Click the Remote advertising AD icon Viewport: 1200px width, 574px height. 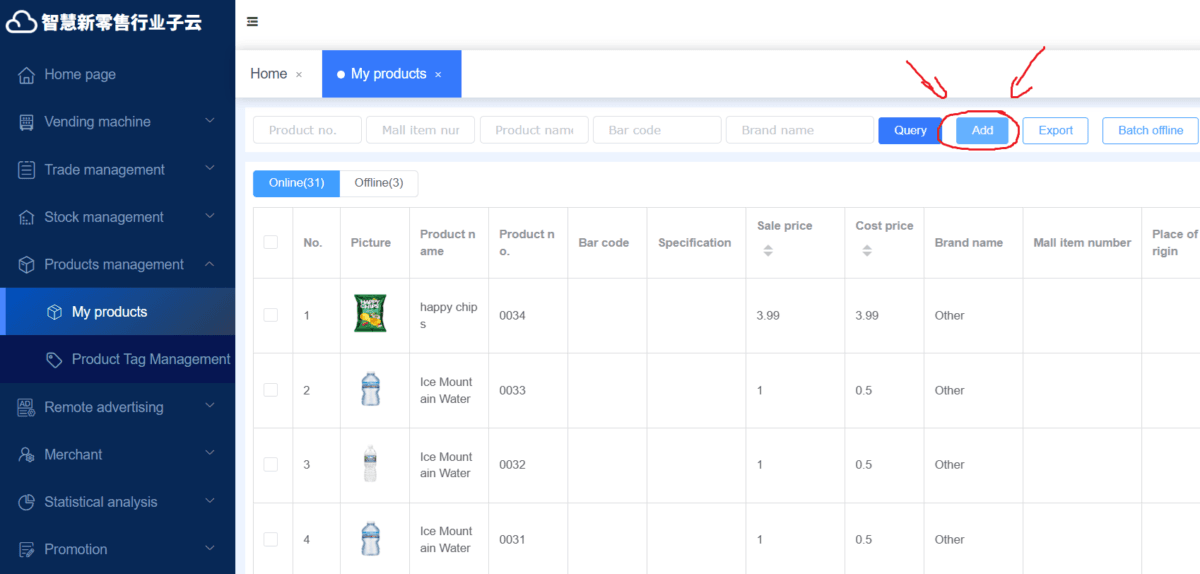pyautogui.click(x=27, y=407)
